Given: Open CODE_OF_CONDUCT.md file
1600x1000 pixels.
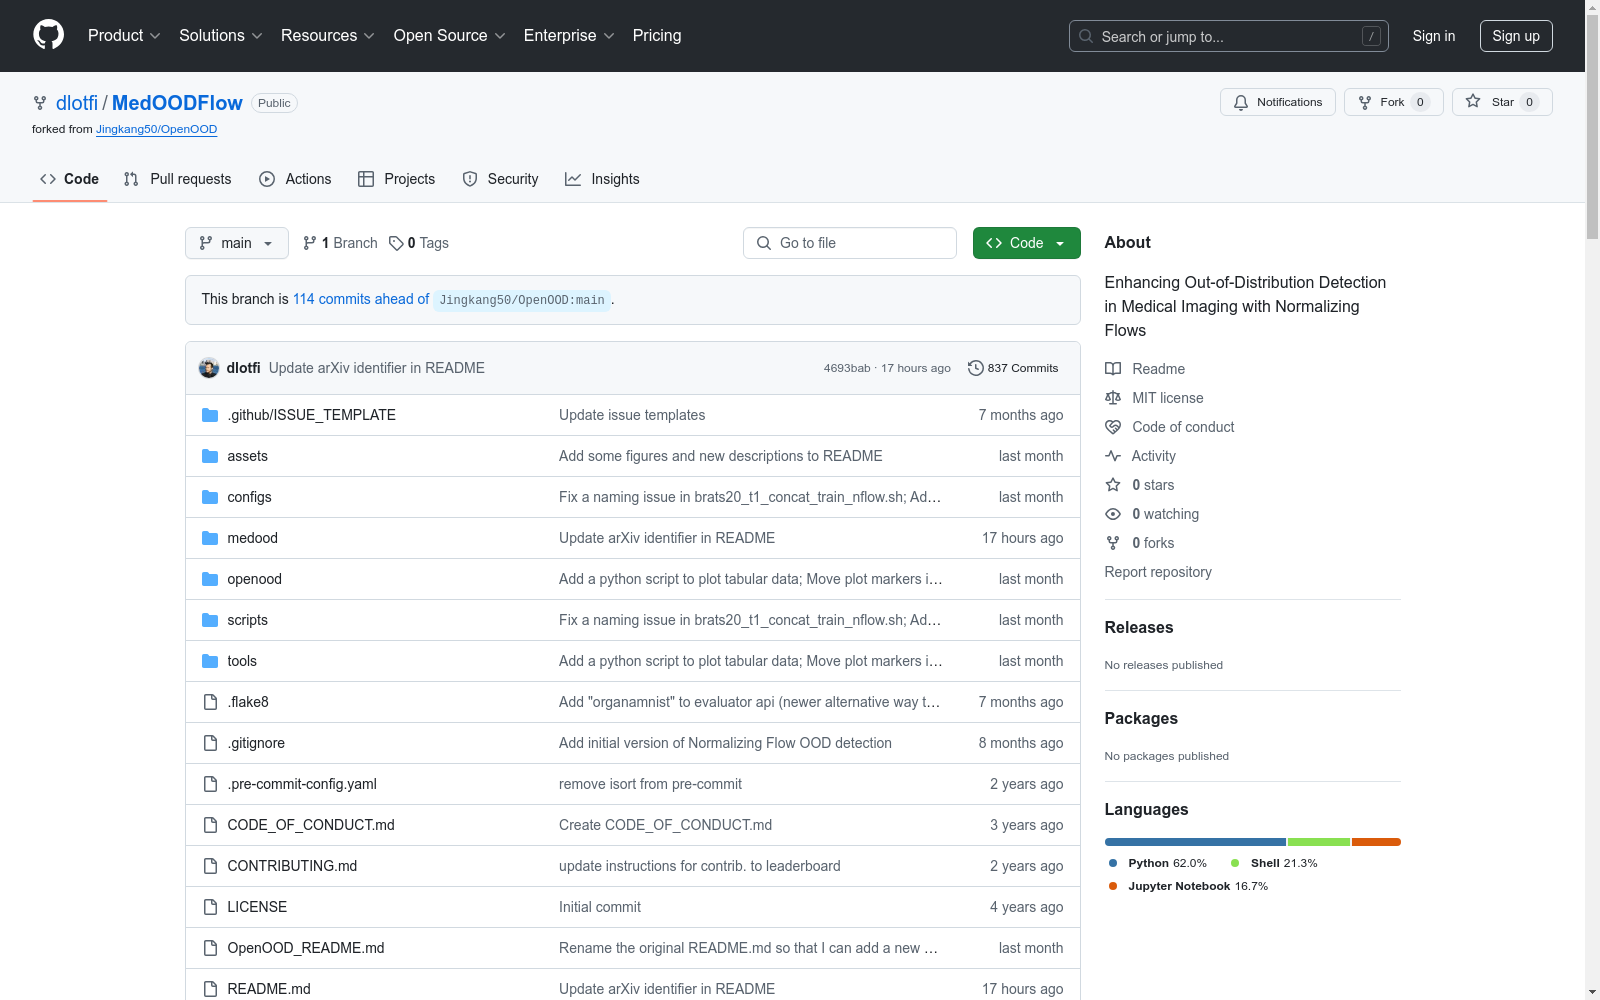Looking at the screenshot, I should 311,825.
